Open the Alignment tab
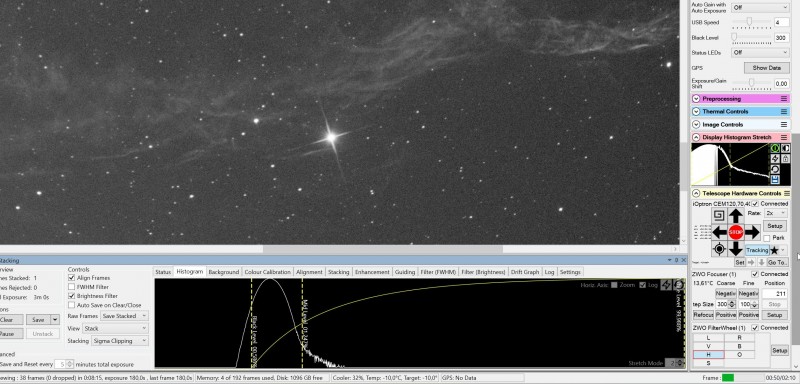Image resolution: width=800 pixels, height=384 pixels. coord(309,272)
